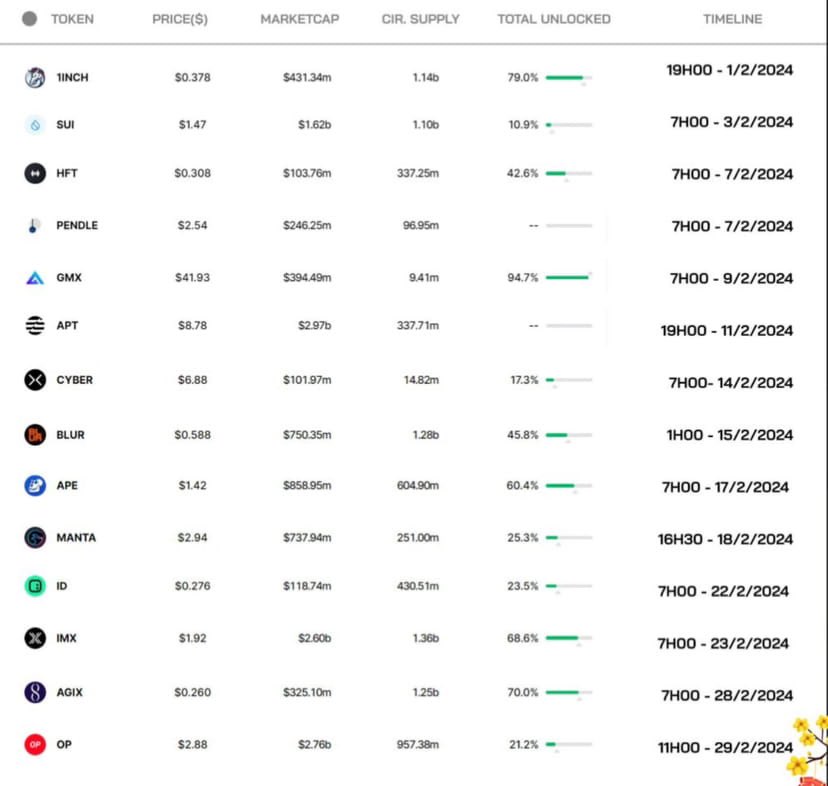Click the APE token logo icon
828x786 pixels.
pyautogui.click(x=35, y=485)
